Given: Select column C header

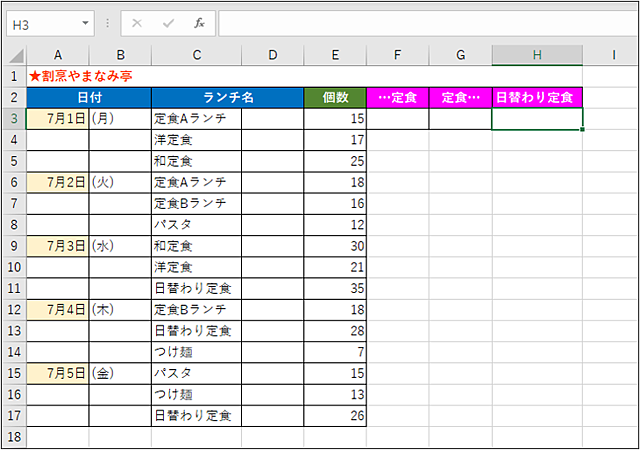Looking at the screenshot, I should click(x=196, y=55).
